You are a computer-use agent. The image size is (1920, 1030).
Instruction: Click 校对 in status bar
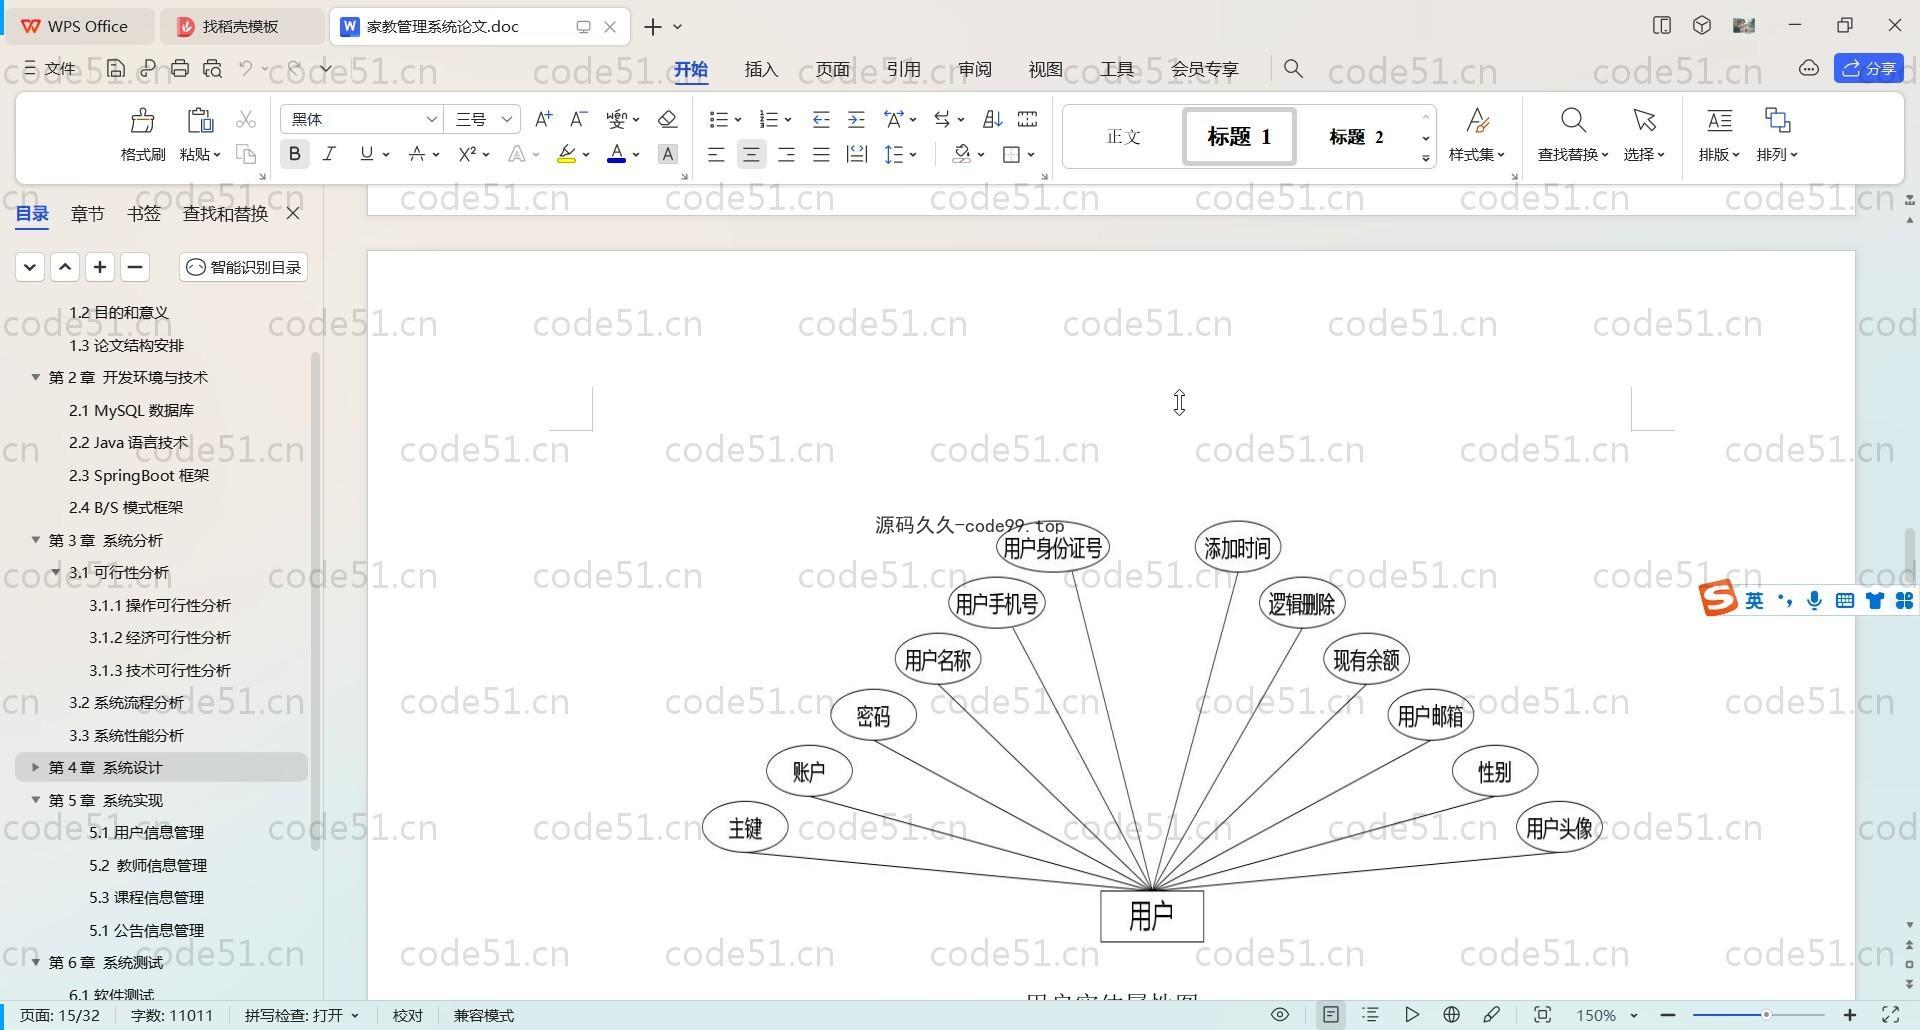click(407, 1015)
